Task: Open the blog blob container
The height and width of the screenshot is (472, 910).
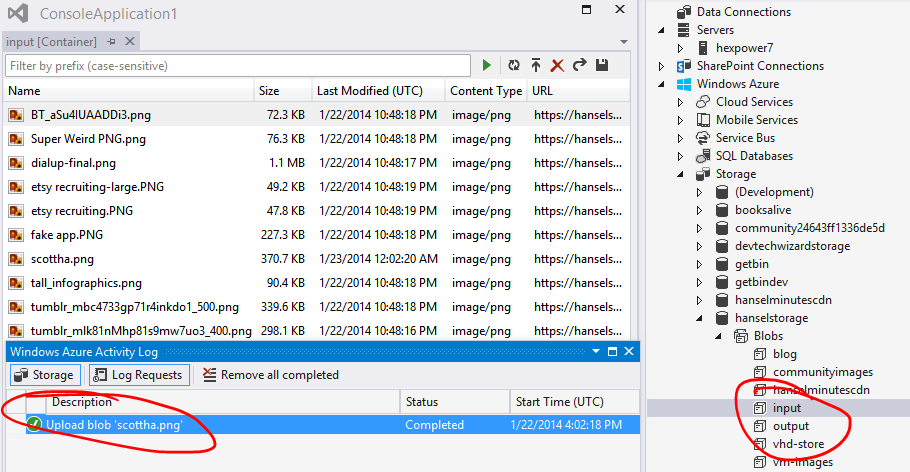Action: [785, 354]
